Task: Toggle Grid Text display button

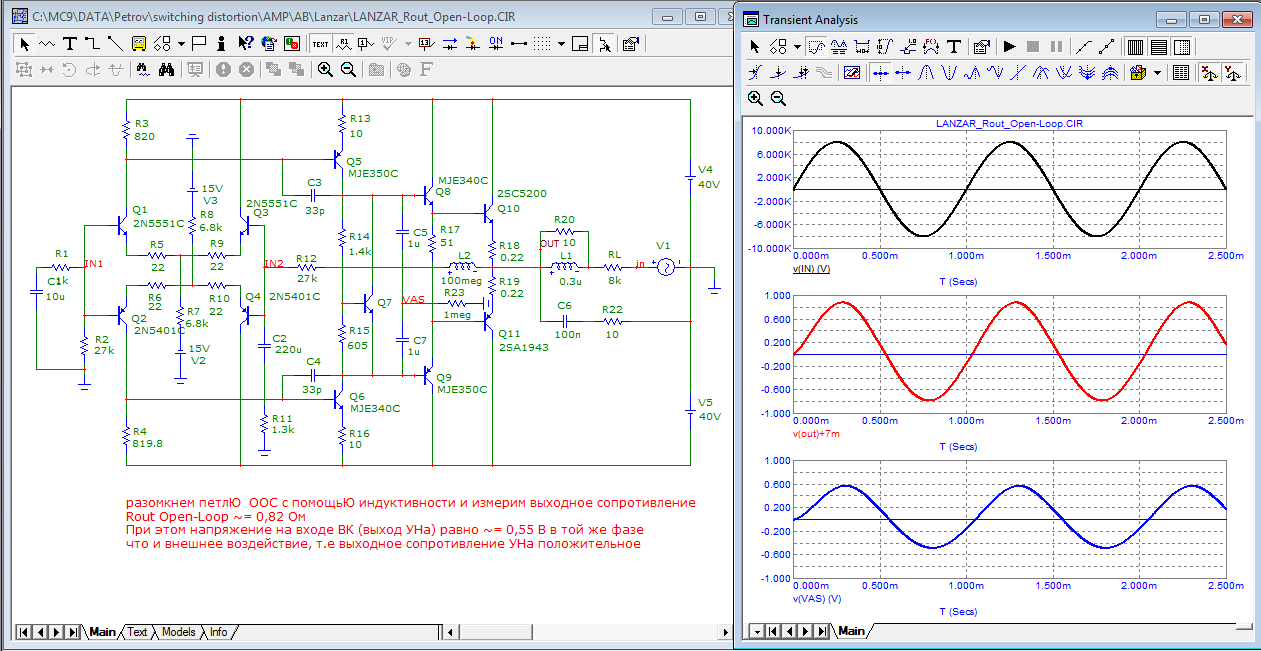Action: tap(319, 43)
